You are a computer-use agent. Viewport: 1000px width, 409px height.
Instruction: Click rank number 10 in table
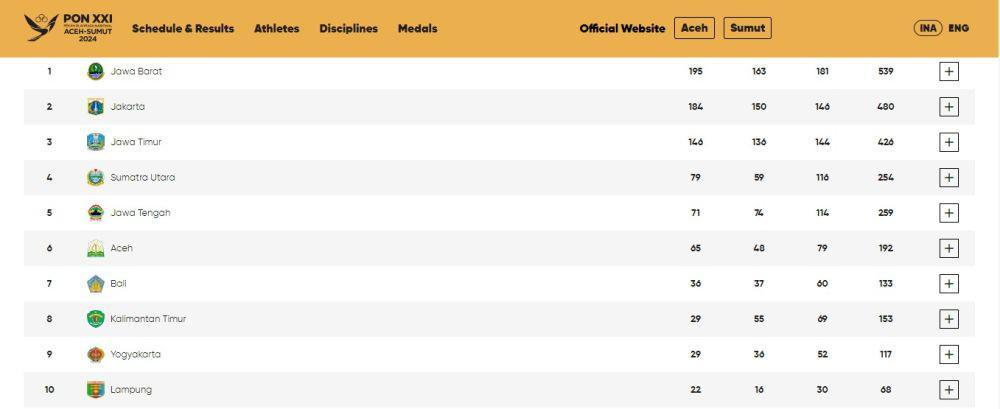point(49,389)
